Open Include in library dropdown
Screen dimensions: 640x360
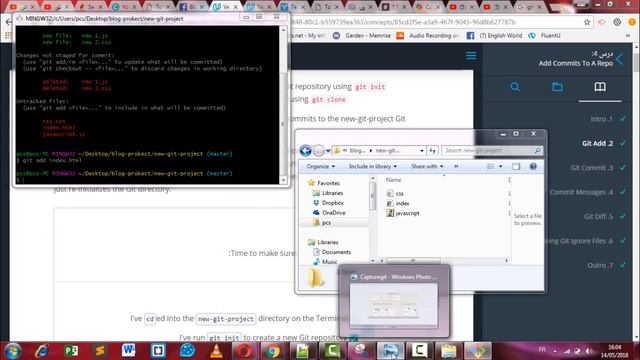[373, 167]
